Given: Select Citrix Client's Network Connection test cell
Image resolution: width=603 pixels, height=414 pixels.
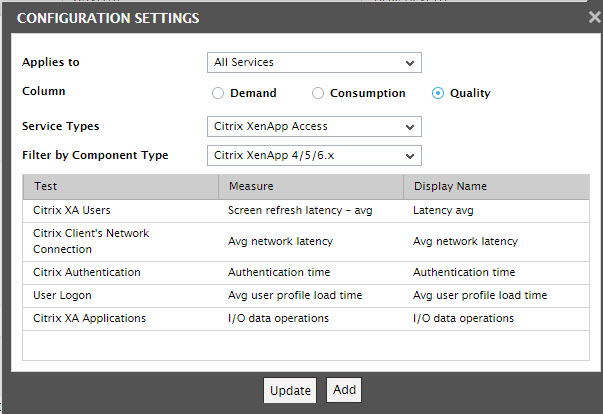Looking at the screenshot, I should 121,241.
